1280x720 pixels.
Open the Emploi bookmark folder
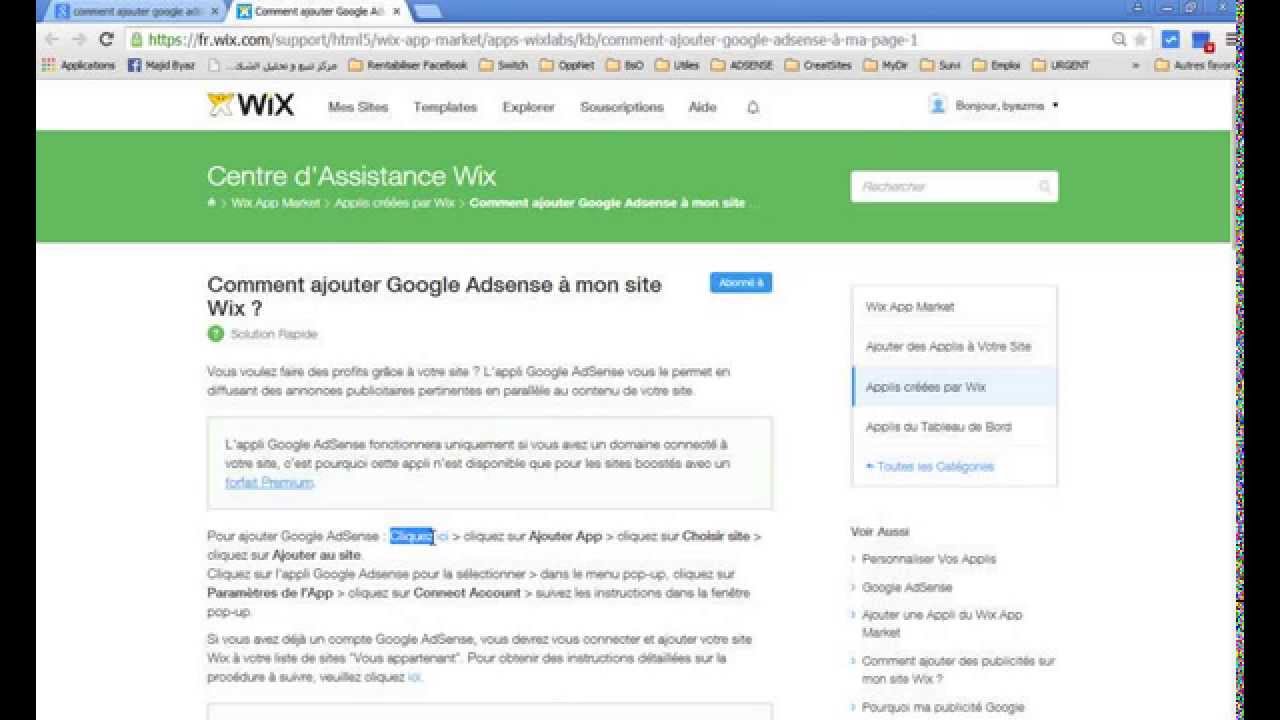996,65
